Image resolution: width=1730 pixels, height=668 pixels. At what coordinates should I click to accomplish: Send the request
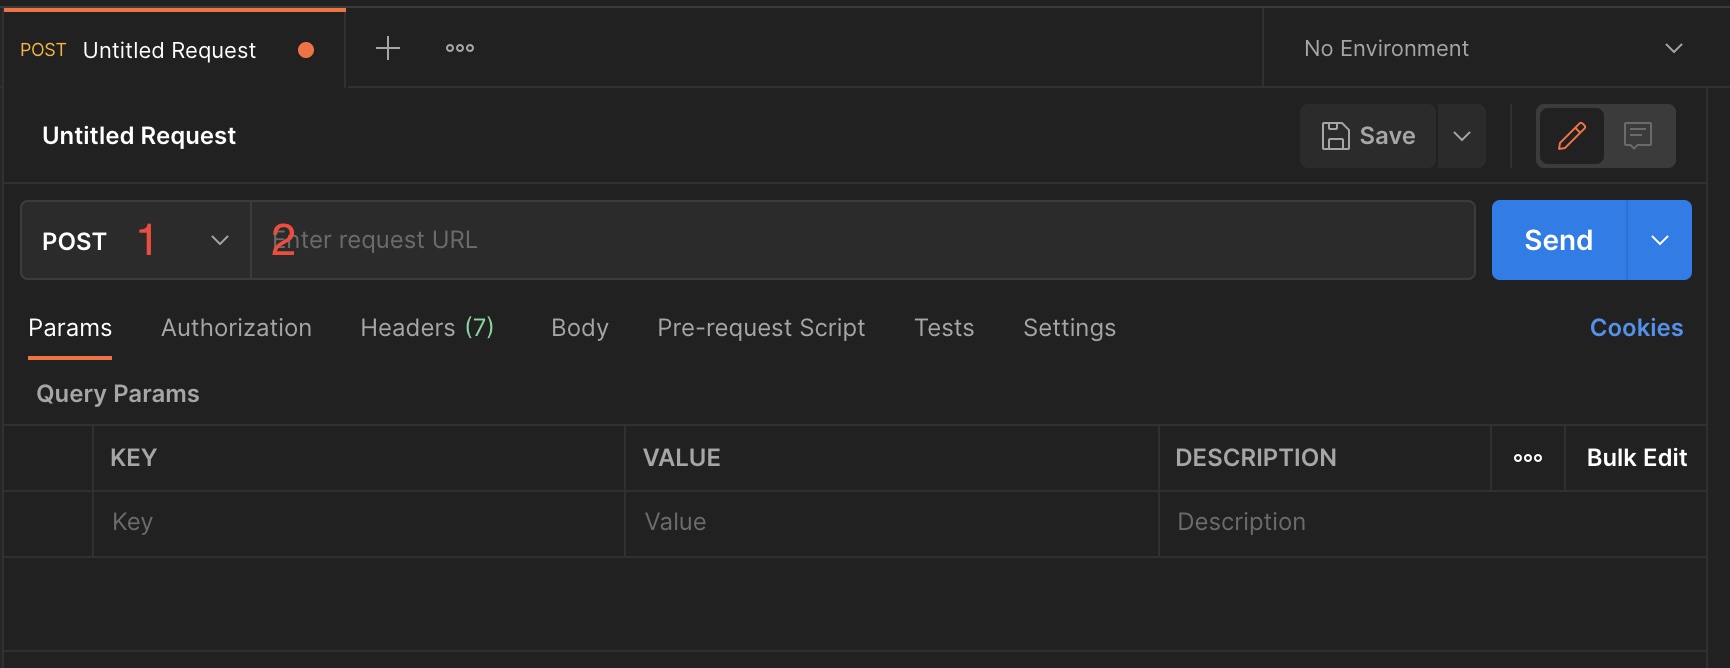tap(1558, 240)
